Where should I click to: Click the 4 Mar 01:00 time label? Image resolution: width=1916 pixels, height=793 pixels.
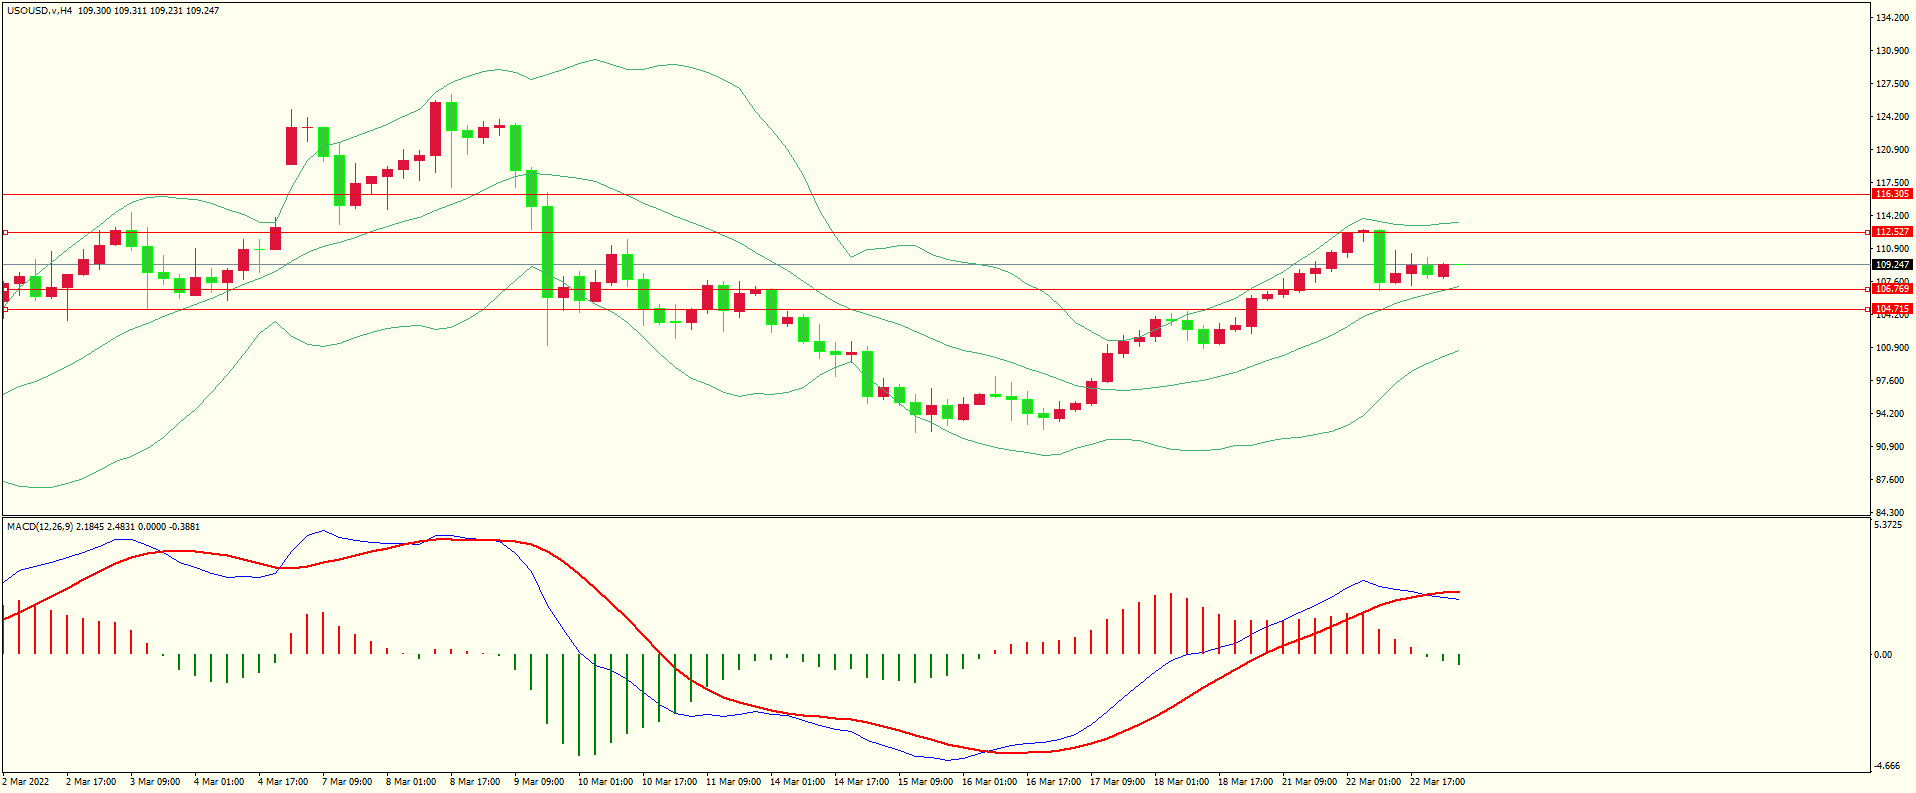(219, 782)
